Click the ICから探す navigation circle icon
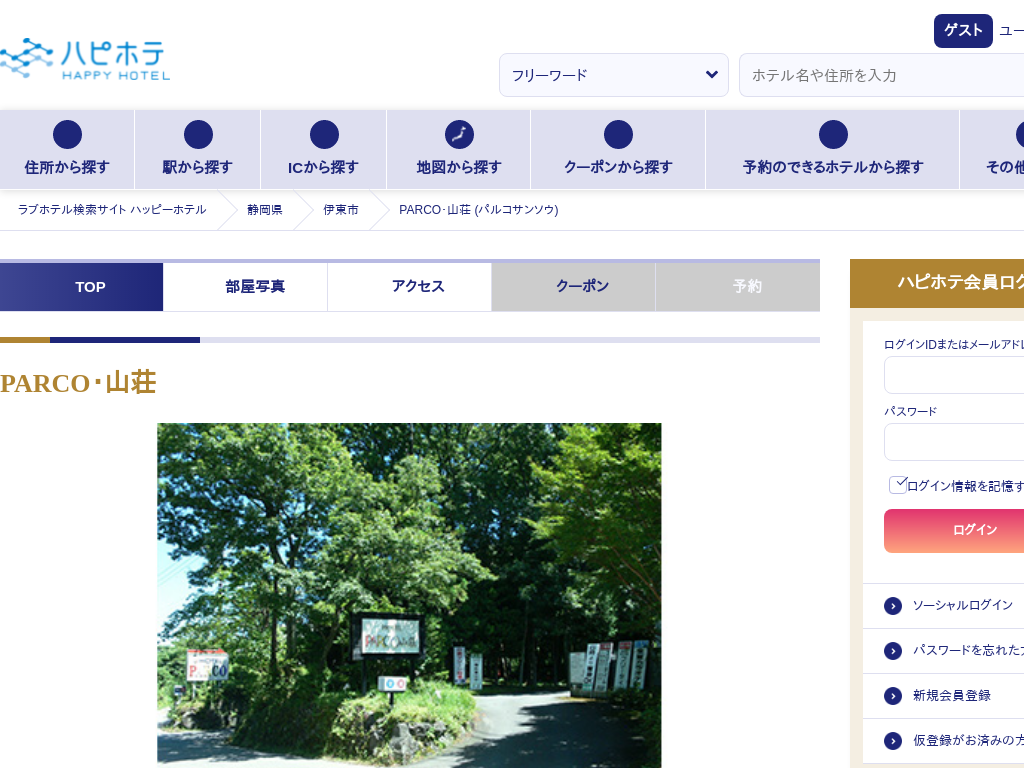This screenshot has width=1024, height=768. point(324,135)
